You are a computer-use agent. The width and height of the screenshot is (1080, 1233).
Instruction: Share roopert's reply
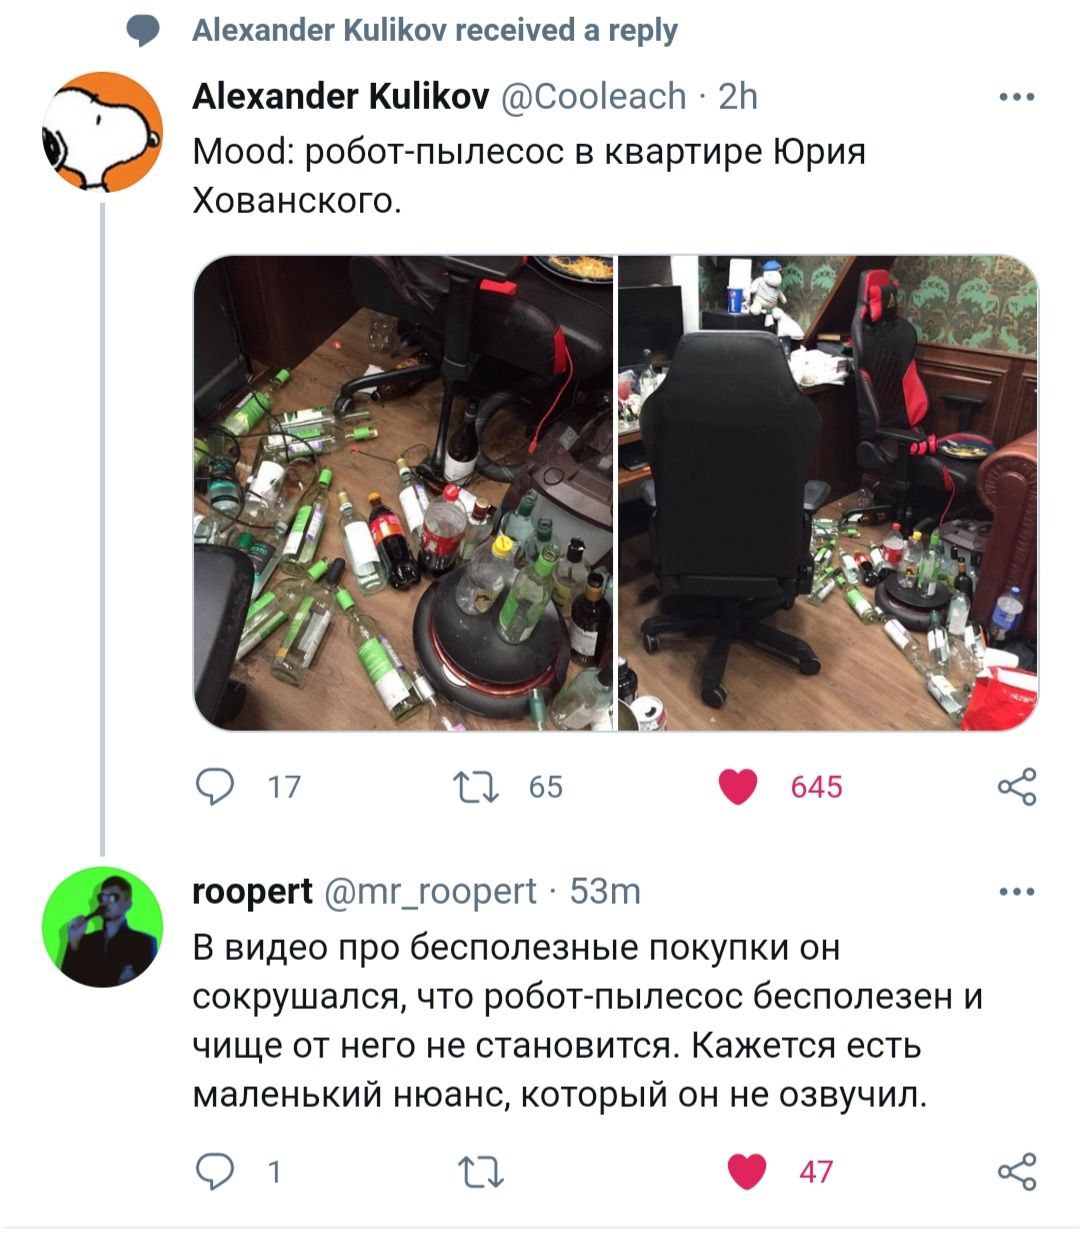tap(1017, 1171)
